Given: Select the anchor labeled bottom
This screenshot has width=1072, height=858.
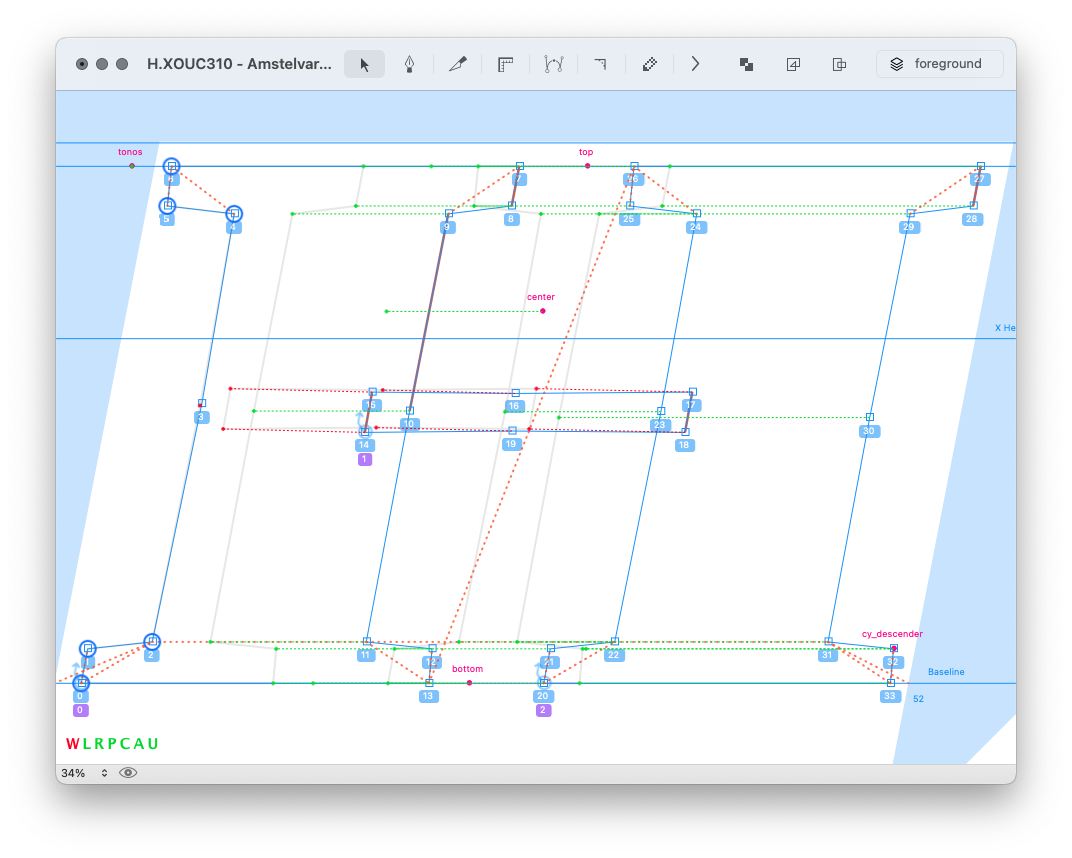Looking at the screenshot, I should 469,683.
